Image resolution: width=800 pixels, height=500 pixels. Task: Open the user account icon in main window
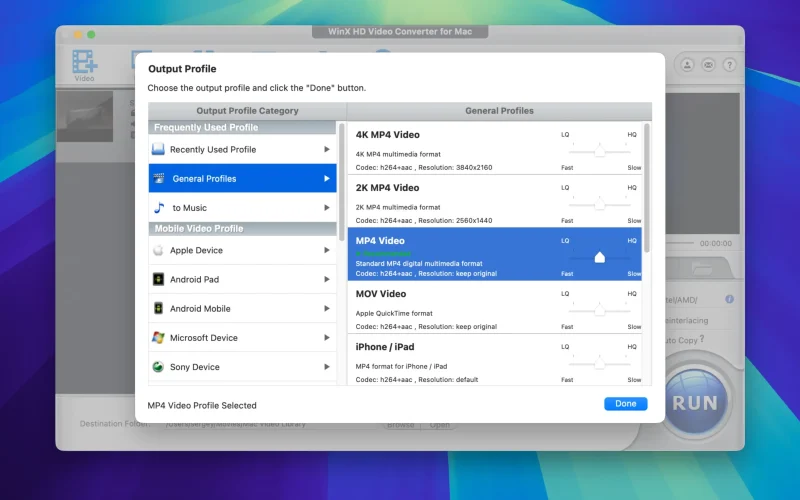click(687, 65)
